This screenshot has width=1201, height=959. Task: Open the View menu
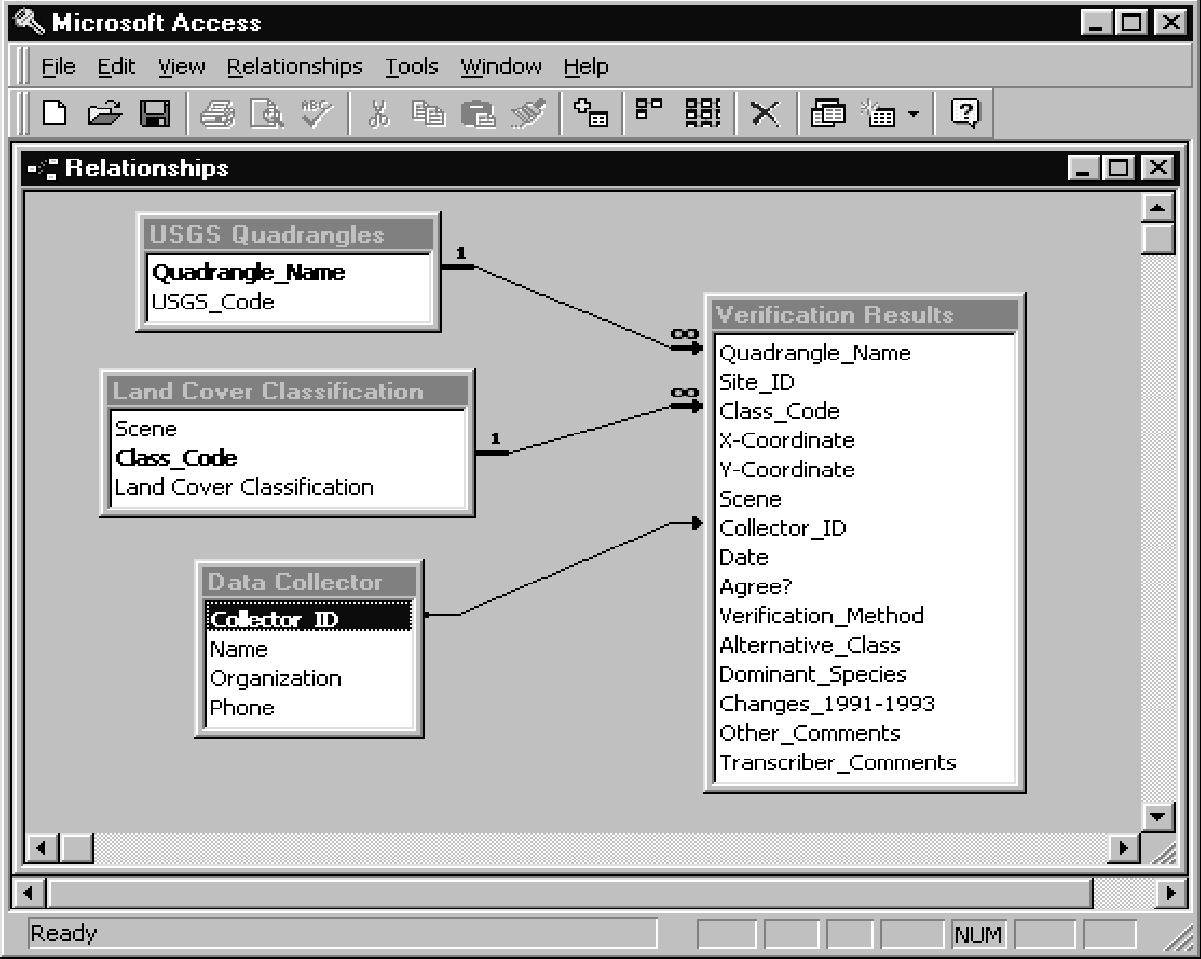pos(181,67)
